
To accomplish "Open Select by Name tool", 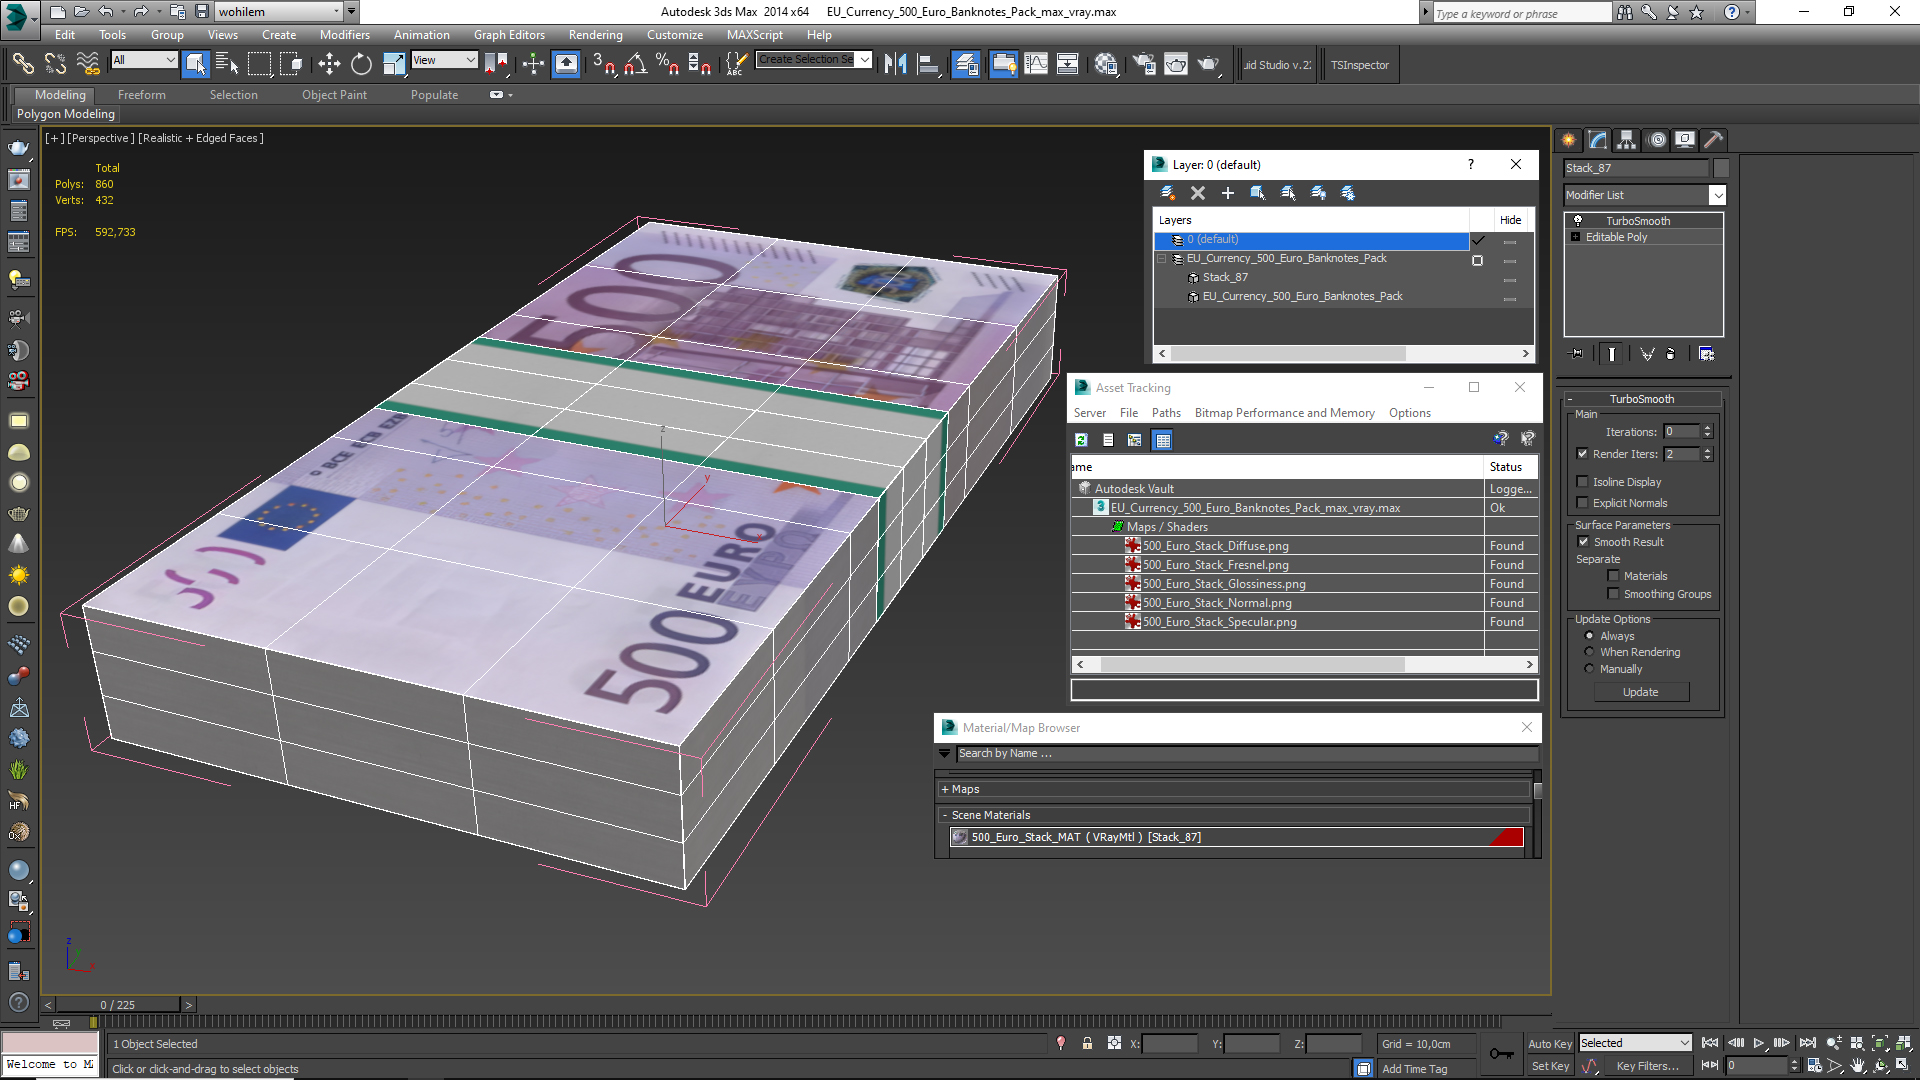I will pyautogui.click(x=227, y=65).
